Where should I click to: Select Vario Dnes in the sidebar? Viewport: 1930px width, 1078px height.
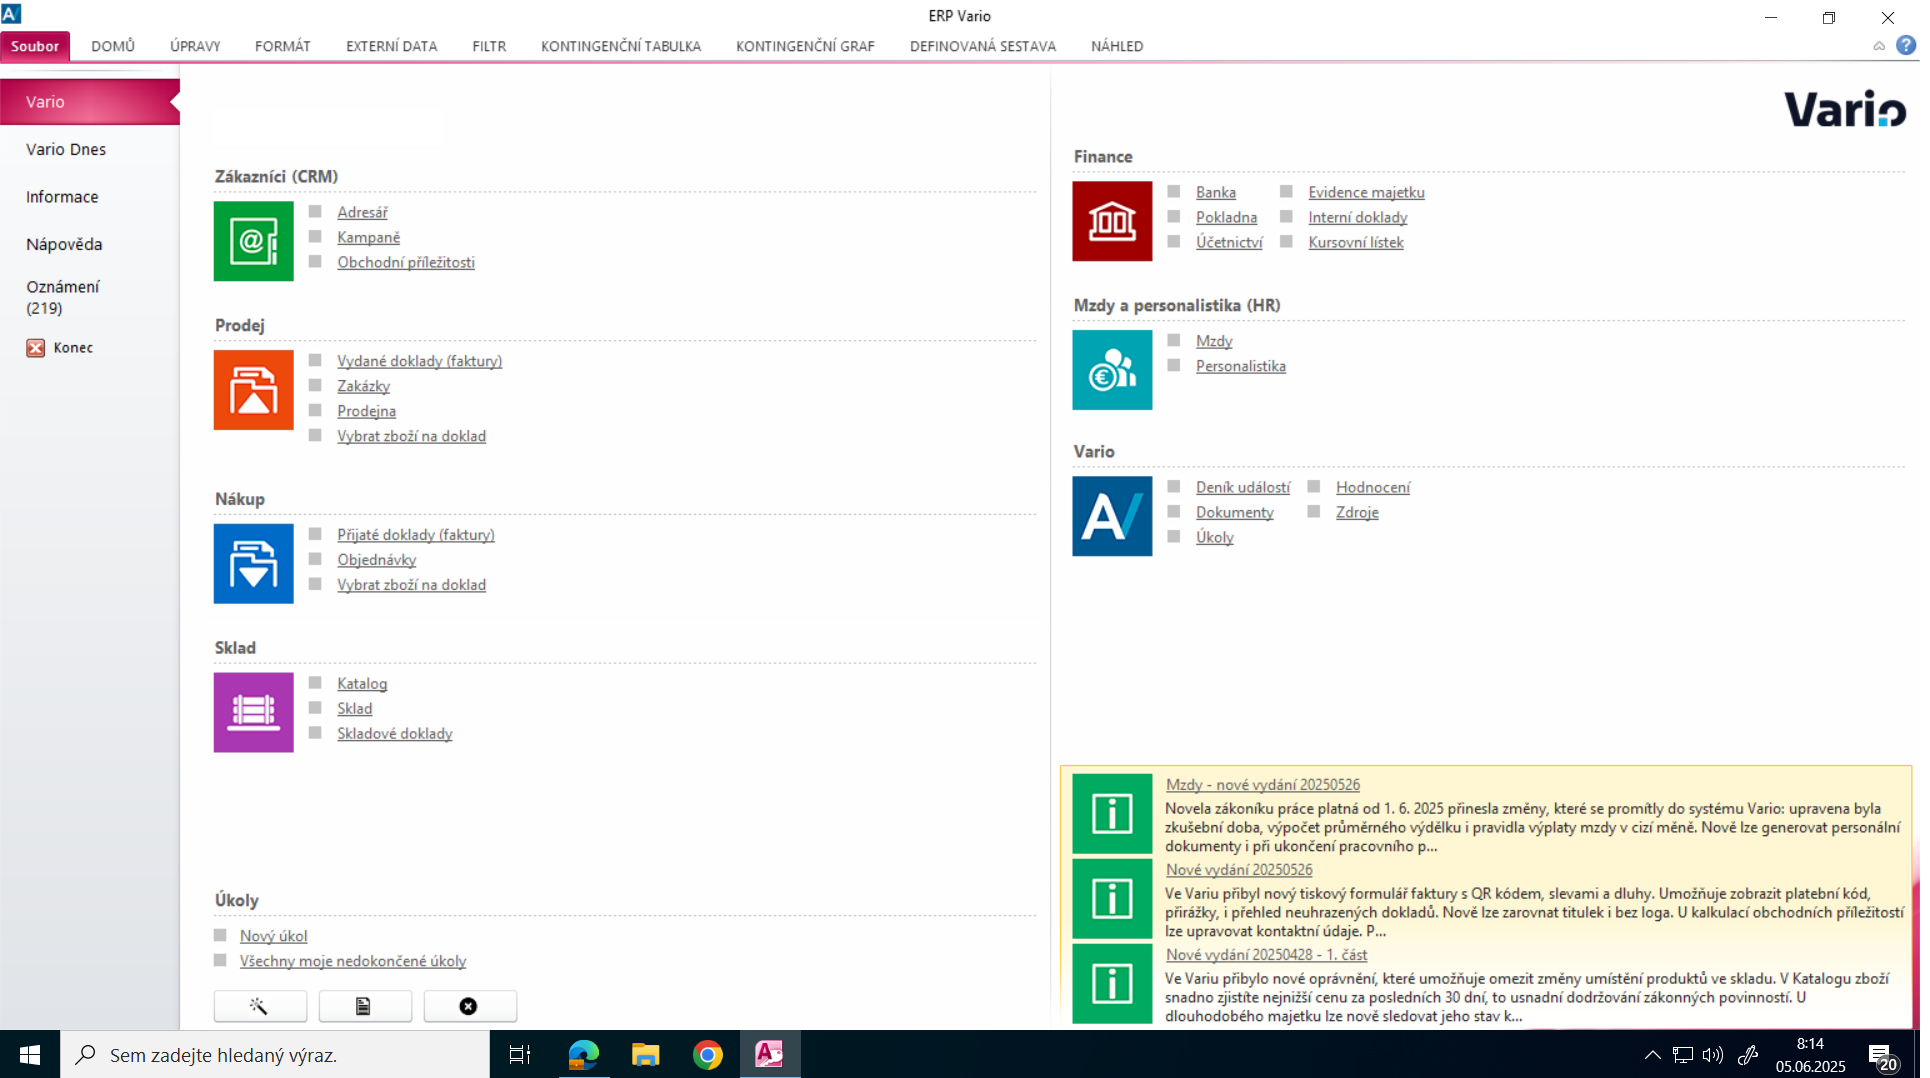(x=66, y=149)
